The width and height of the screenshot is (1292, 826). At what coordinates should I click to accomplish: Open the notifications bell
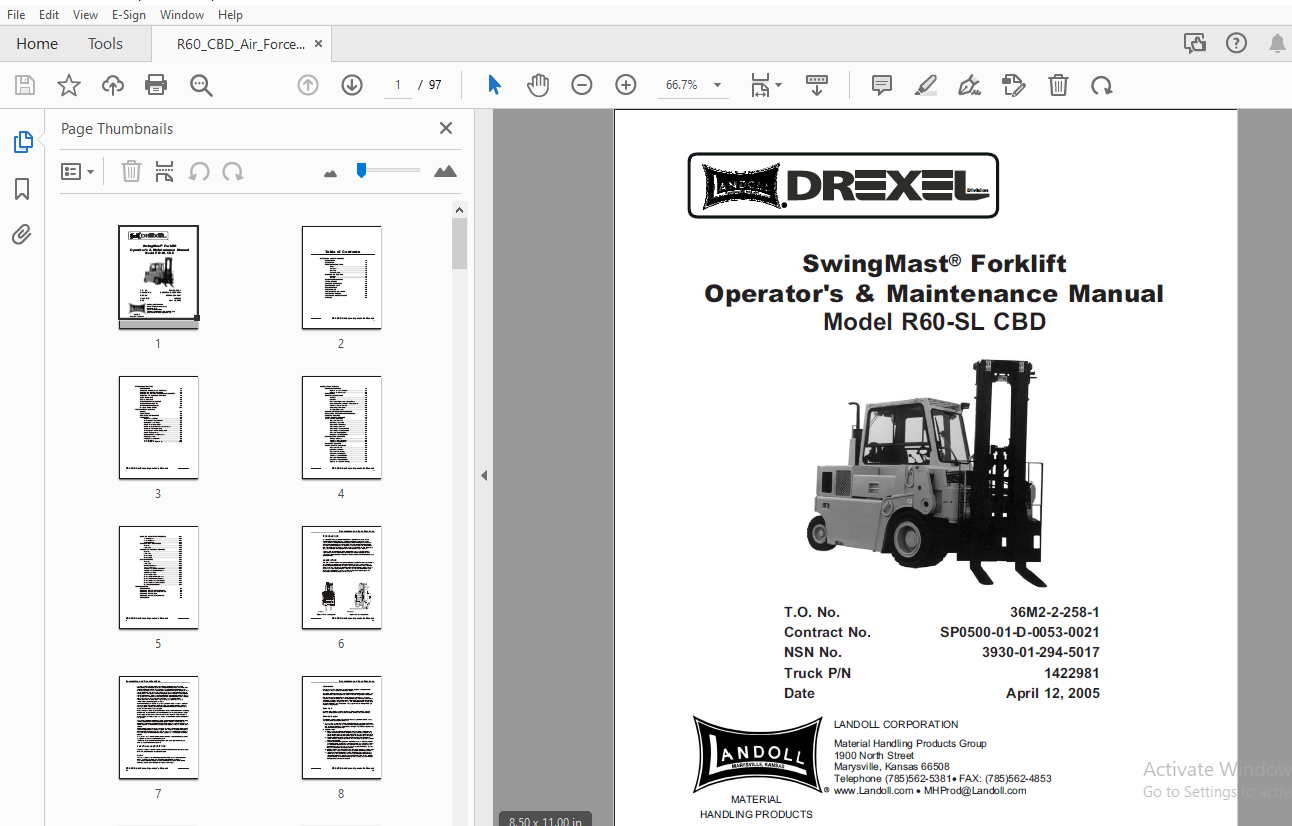pyautogui.click(x=1277, y=43)
